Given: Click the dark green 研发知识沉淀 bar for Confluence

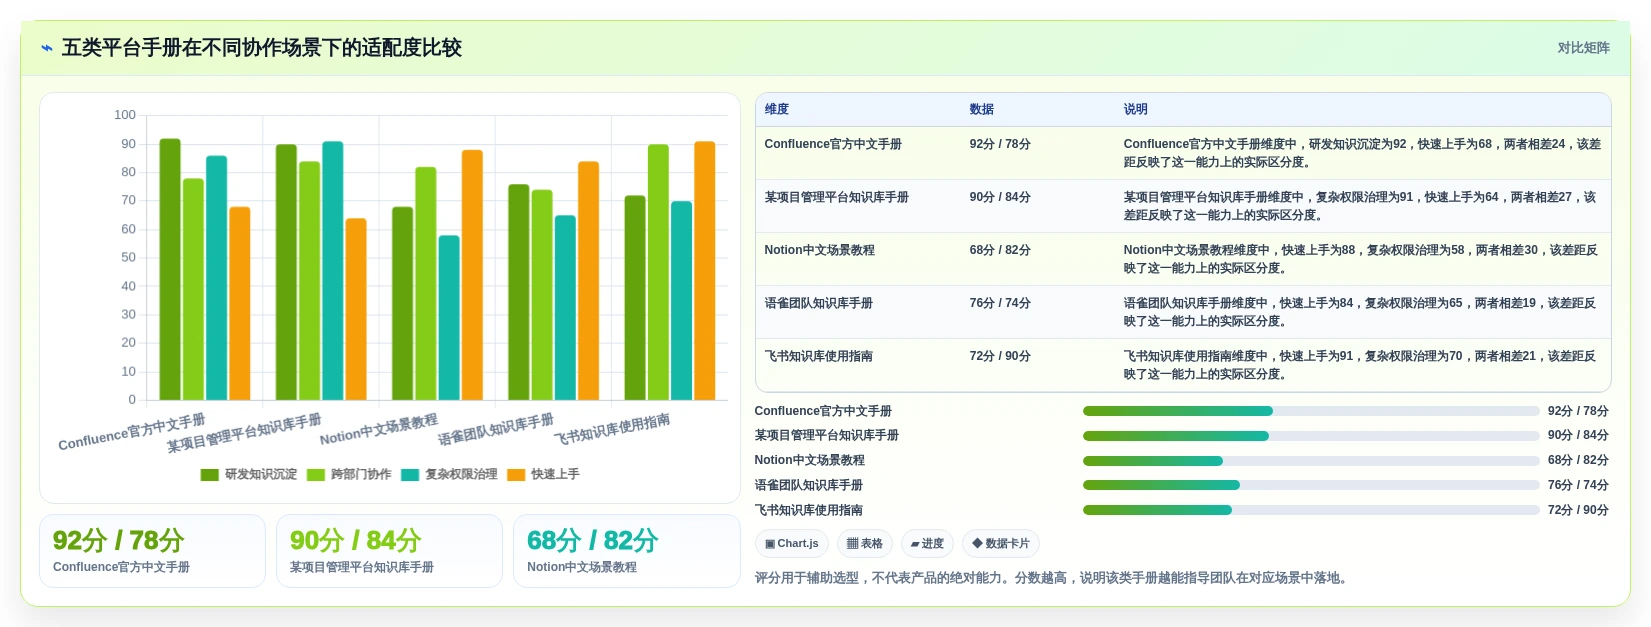Looking at the screenshot, I should (x=170, y=270).
